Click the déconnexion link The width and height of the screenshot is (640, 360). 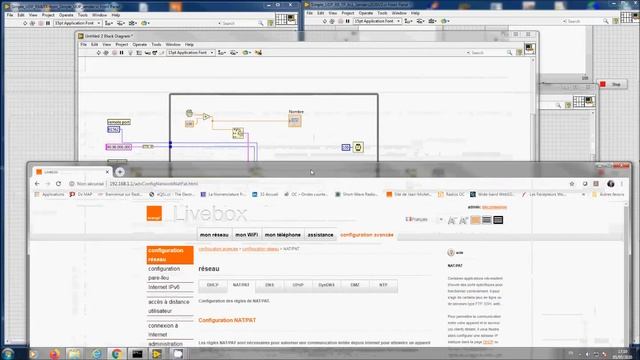click(494, 207)
